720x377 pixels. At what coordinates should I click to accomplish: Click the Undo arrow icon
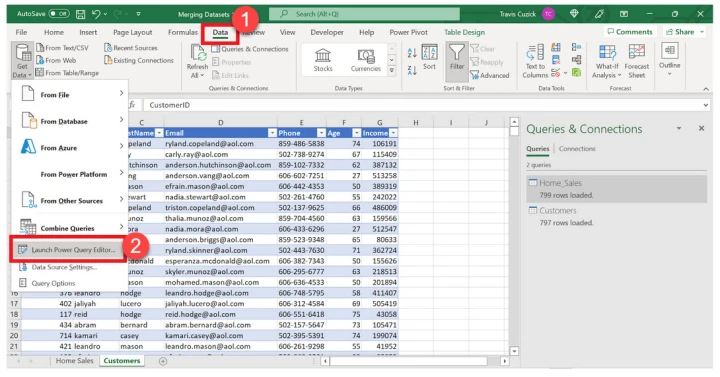[96, 14]
